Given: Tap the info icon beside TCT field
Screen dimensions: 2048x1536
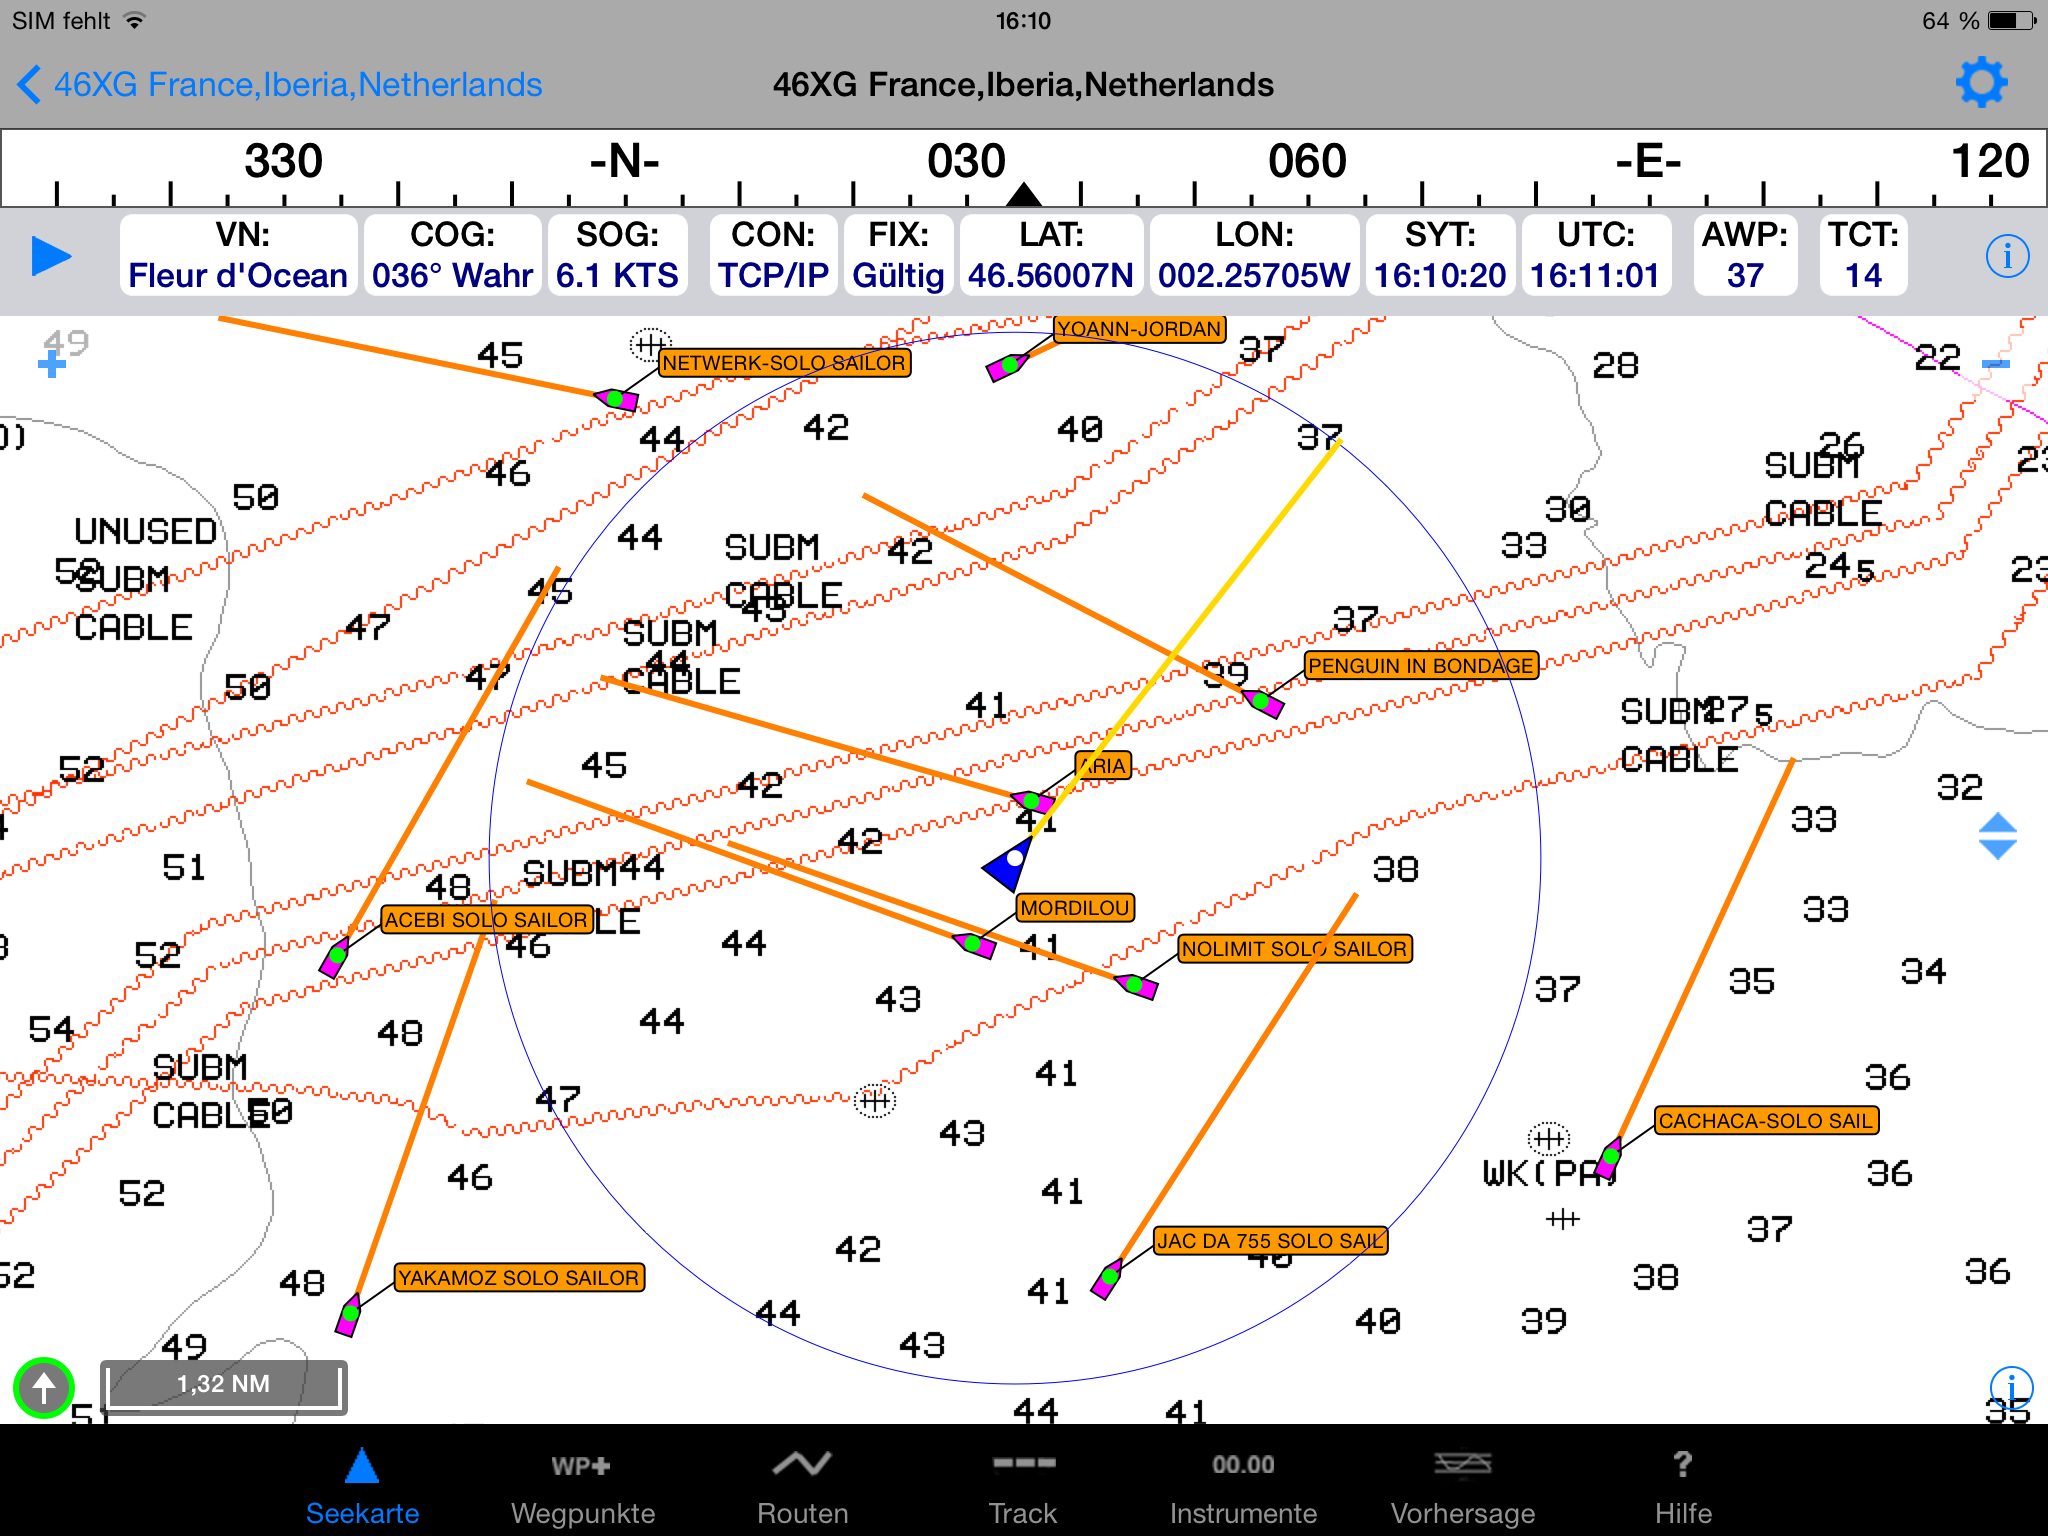Looking at the screenshot, I should point(2006,257).
